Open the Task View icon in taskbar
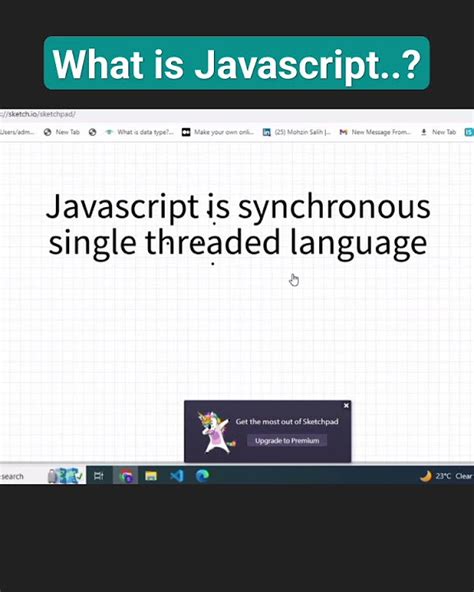Screen dimensions: 474x592 [x=99, y=476]
